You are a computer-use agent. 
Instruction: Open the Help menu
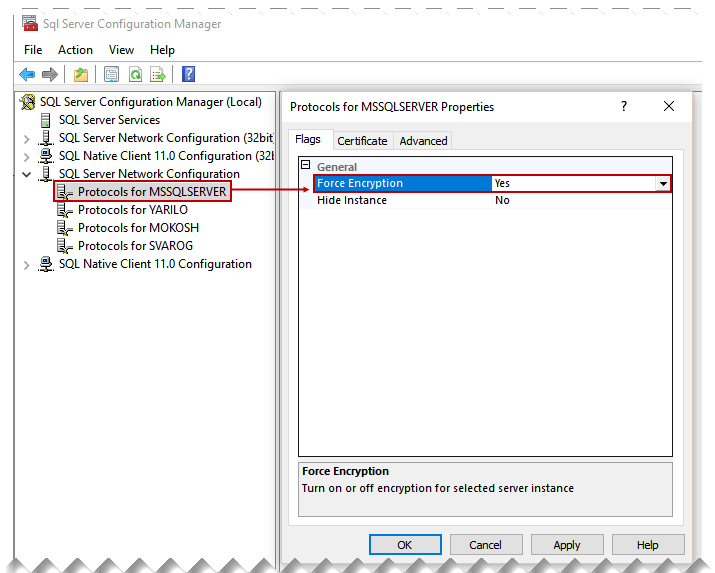(162, 50)
